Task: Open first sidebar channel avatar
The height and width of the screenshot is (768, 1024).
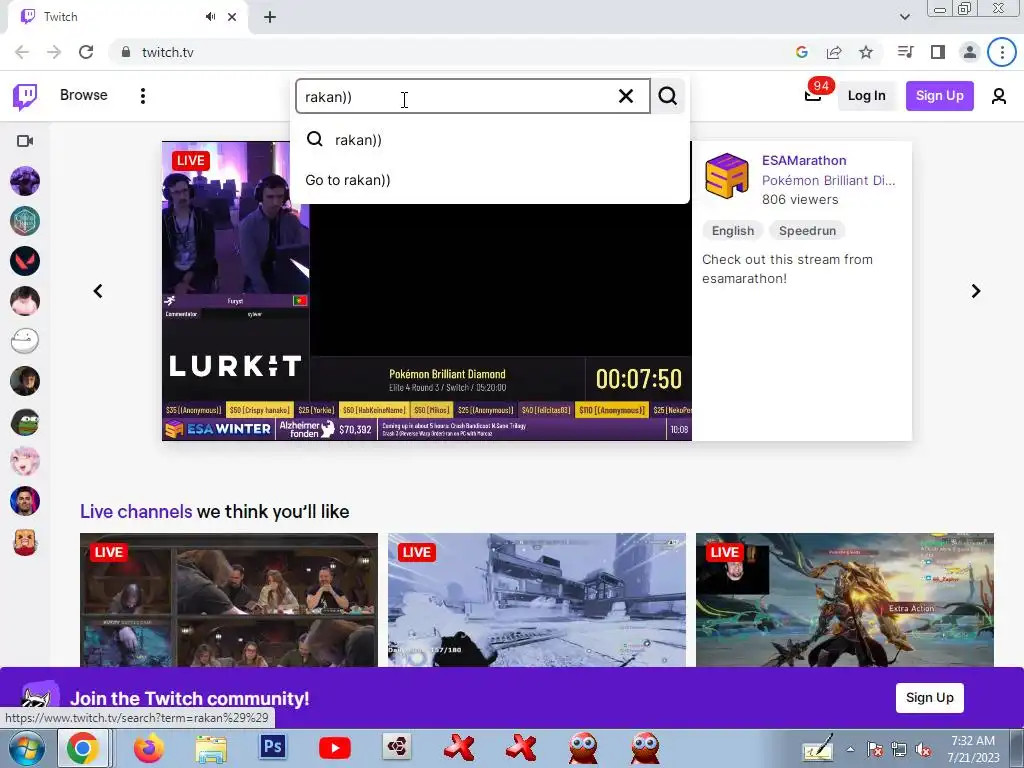Action: pos(25,181)
